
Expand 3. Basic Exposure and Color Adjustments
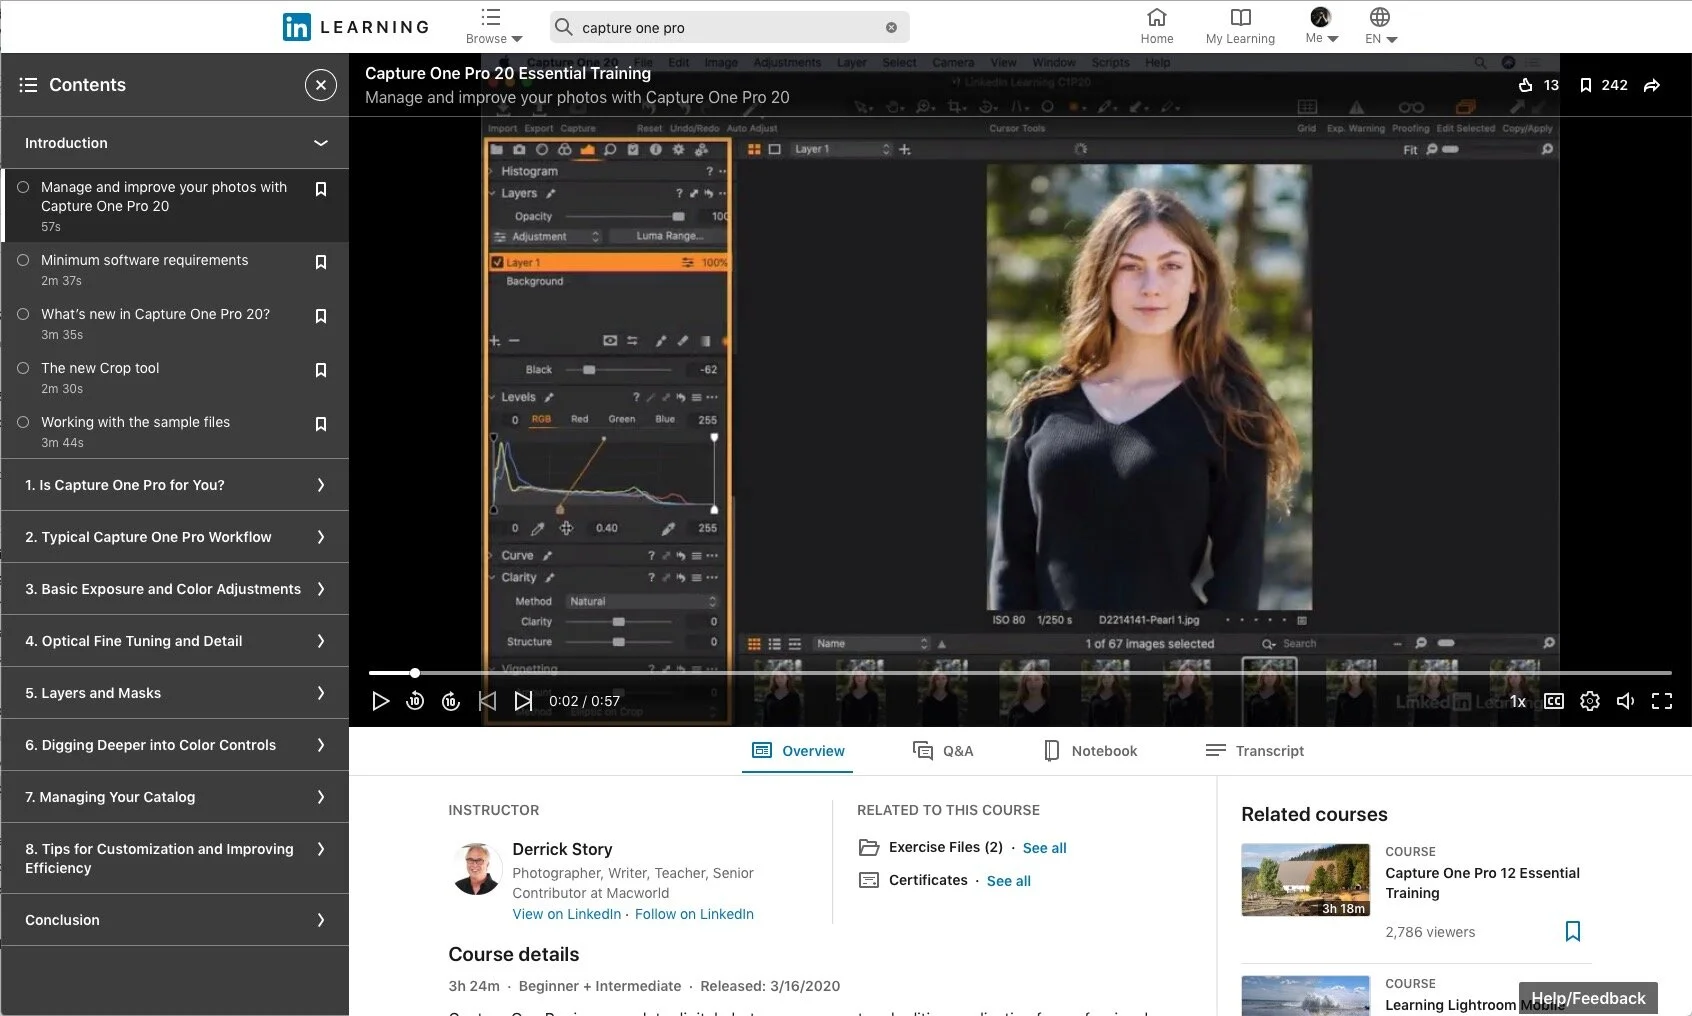pyautogui.click(x=175, y=589)
